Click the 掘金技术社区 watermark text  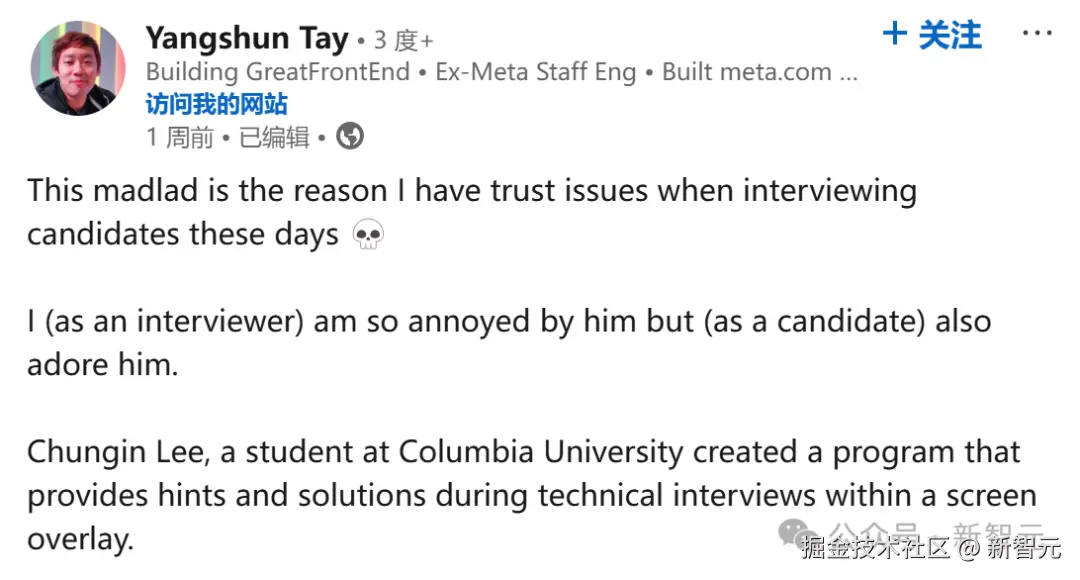coord(874,547)
